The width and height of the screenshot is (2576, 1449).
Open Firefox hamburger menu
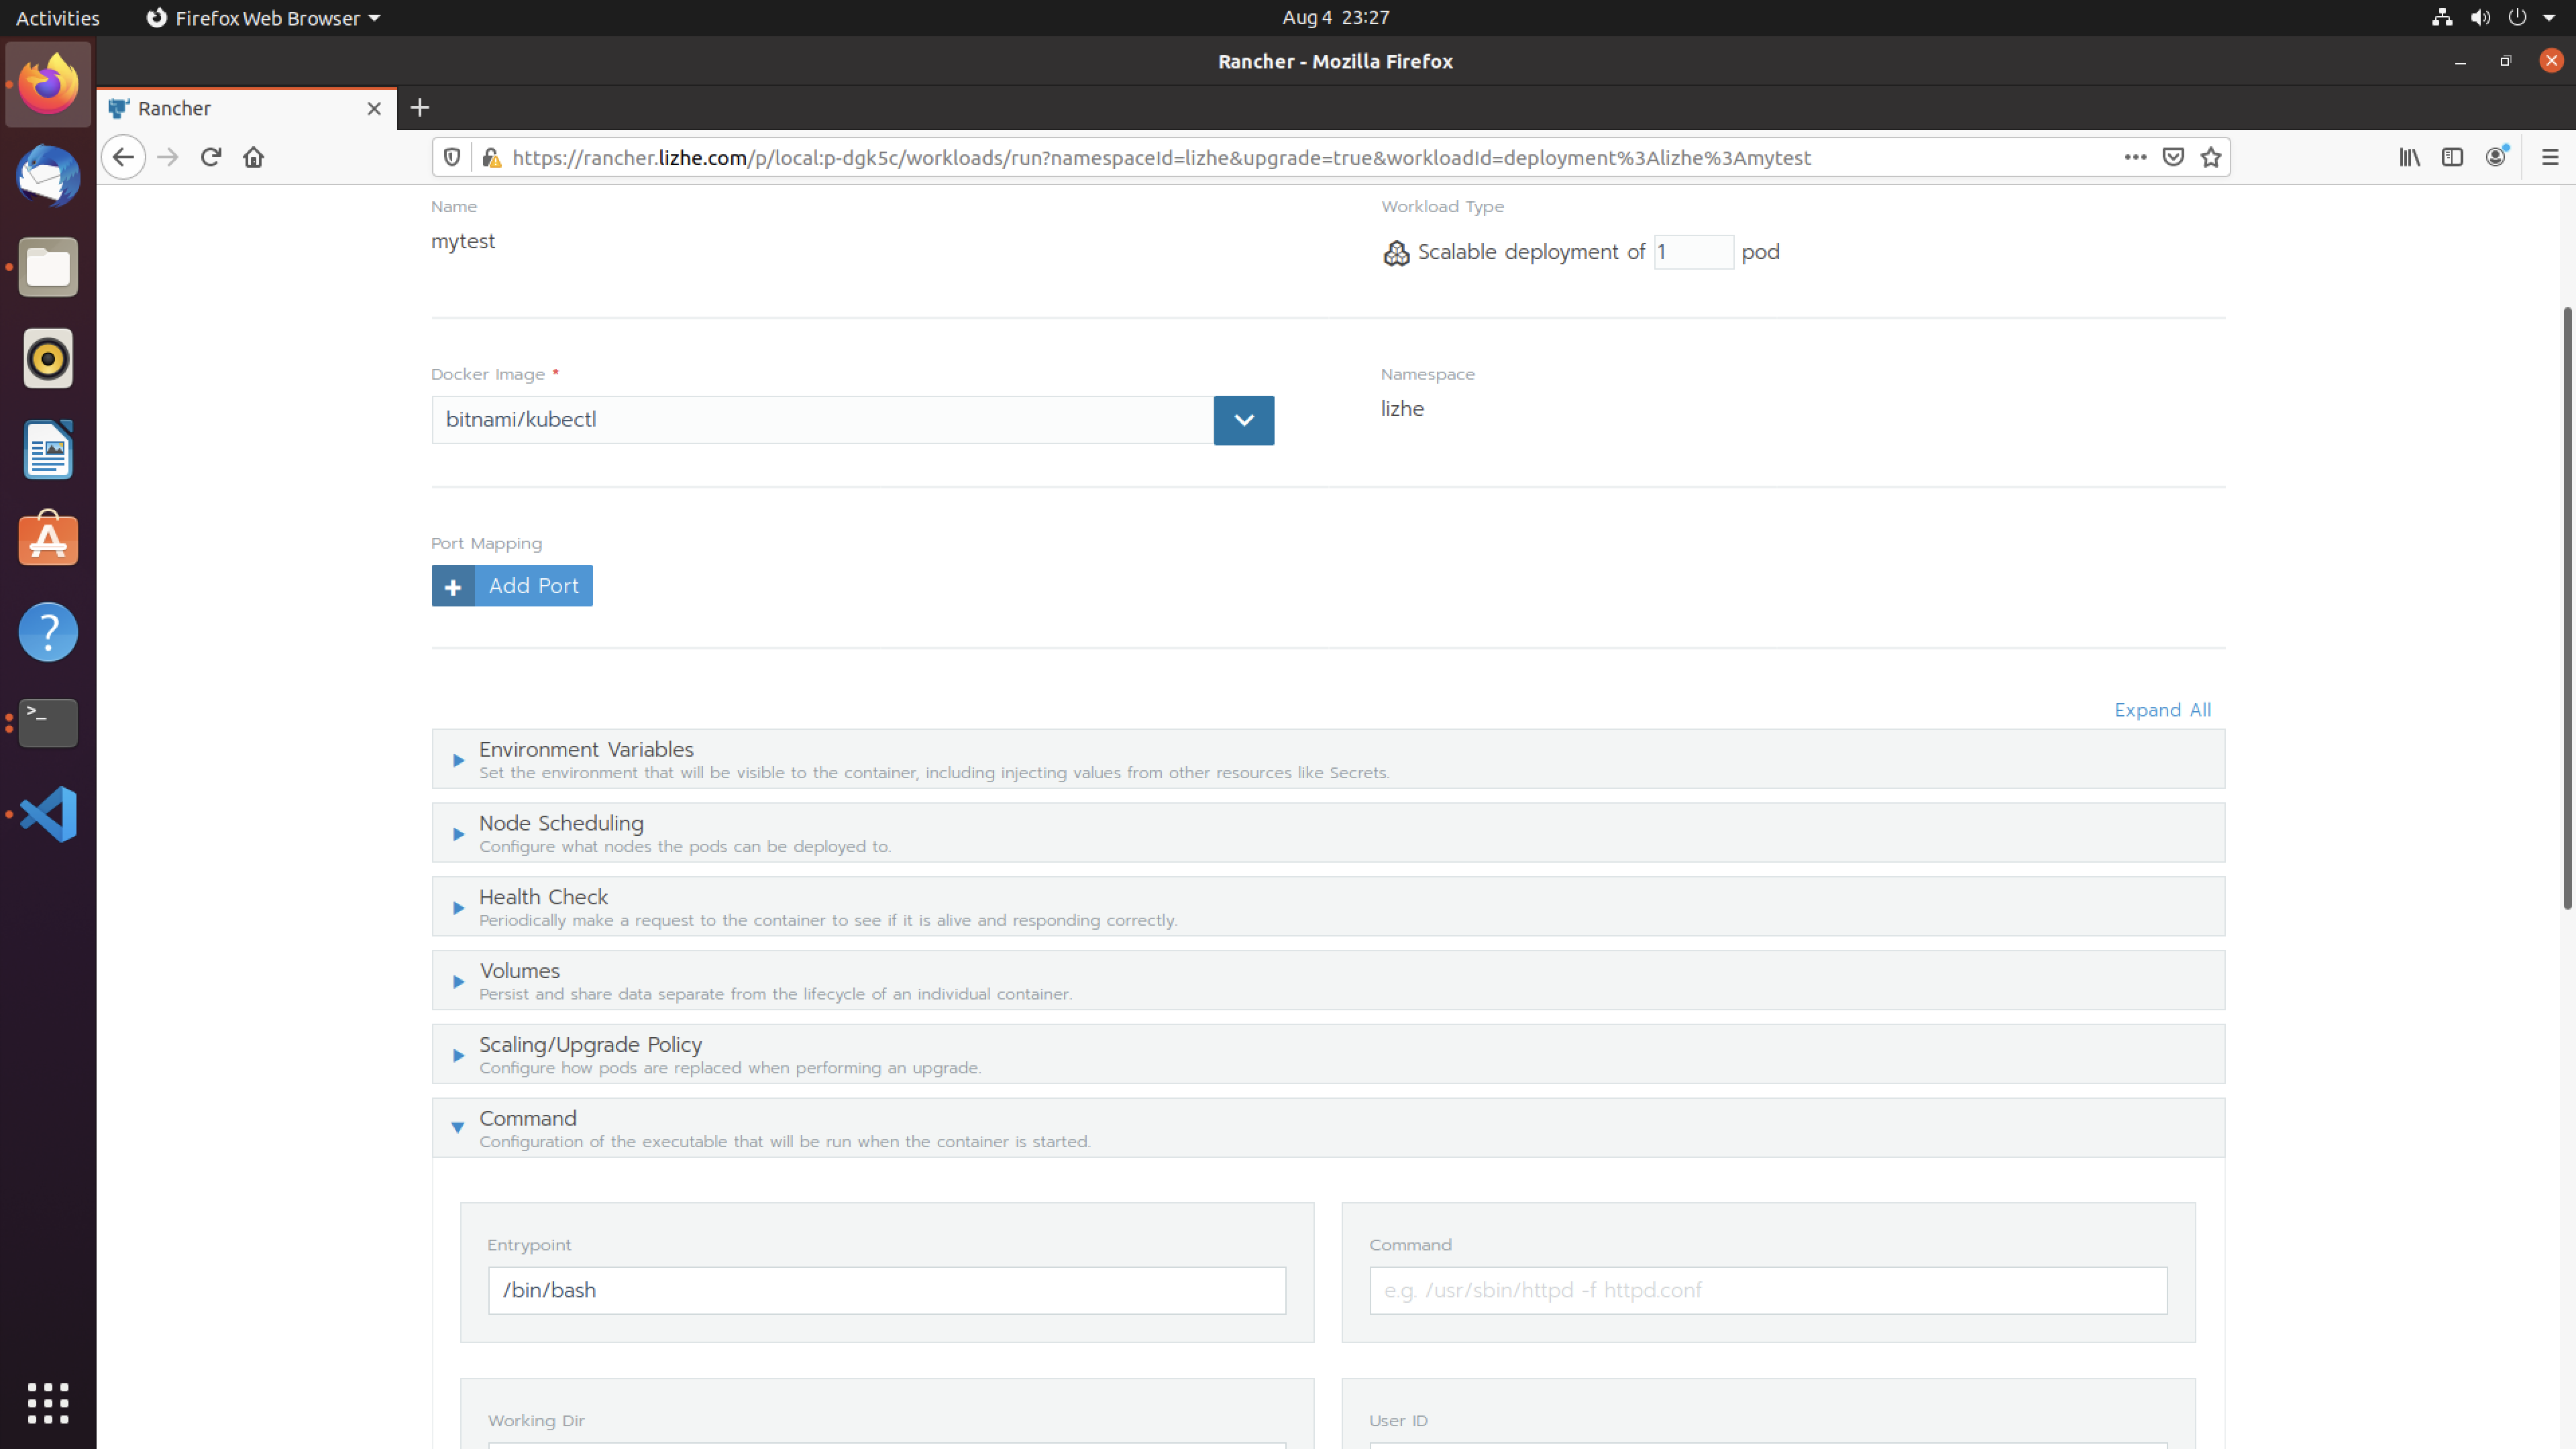pos(2550,157)
